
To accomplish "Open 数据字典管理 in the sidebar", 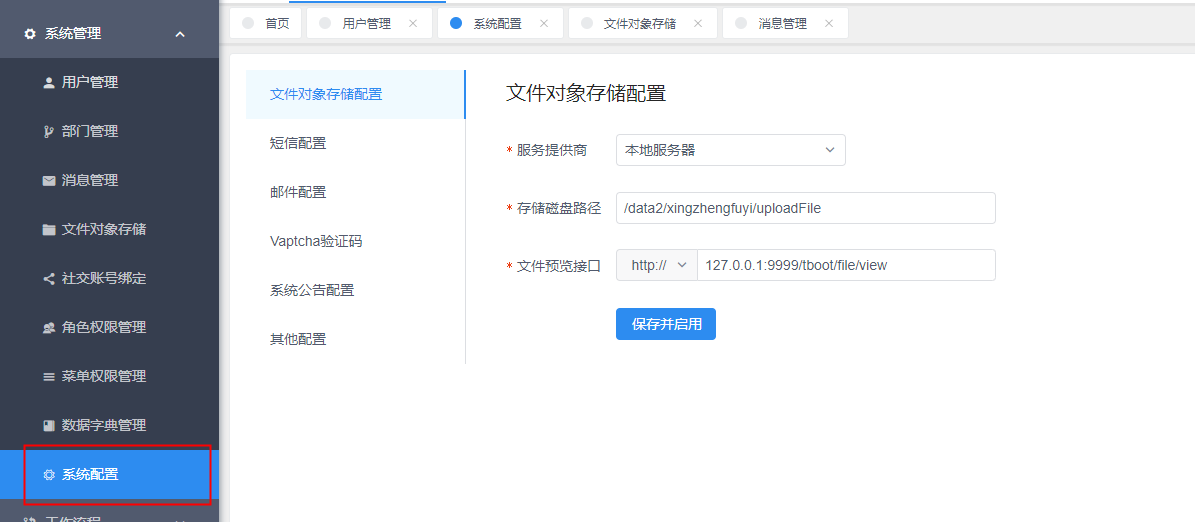I will [110, 425].
